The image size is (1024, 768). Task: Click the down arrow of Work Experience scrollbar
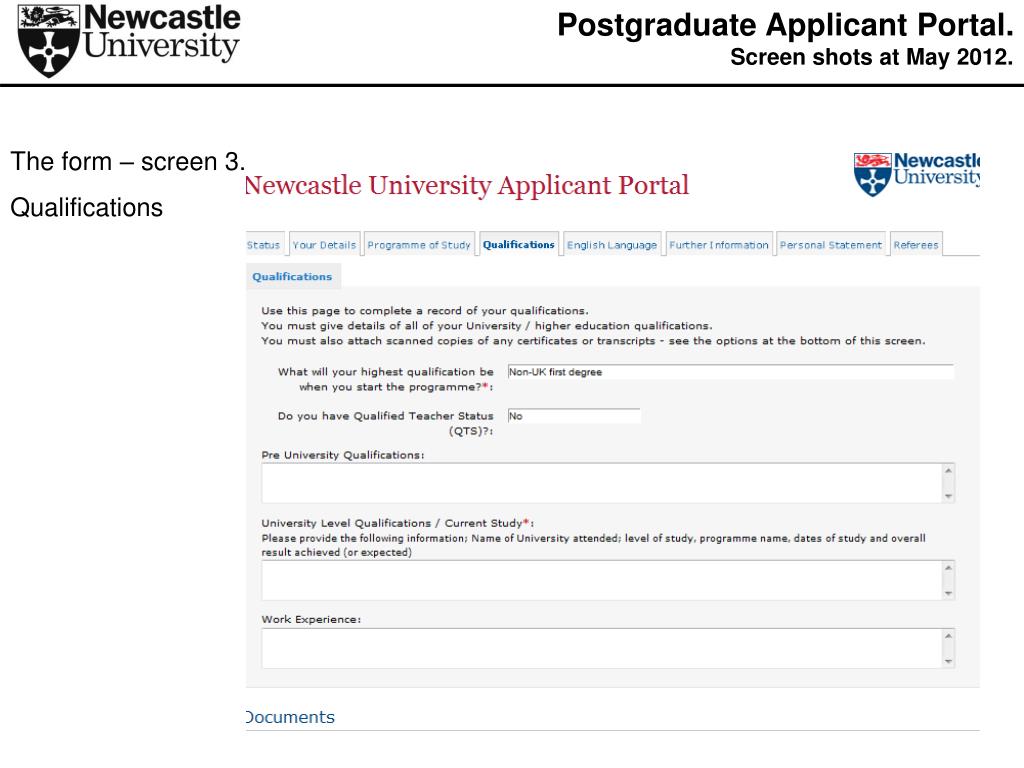[x=948, y=662]
